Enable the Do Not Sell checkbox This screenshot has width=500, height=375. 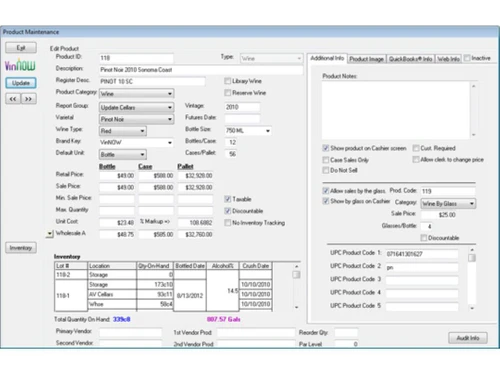pyautogui.click(x=326, y=170)
